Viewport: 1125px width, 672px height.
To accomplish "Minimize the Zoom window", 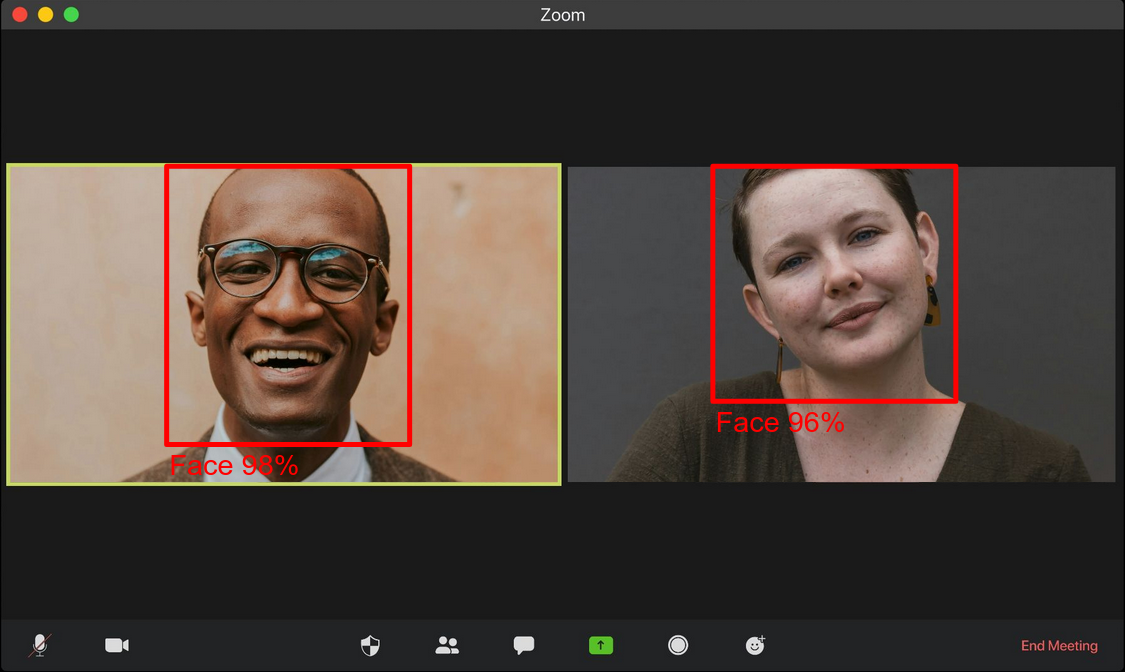I will pos(45,15).
